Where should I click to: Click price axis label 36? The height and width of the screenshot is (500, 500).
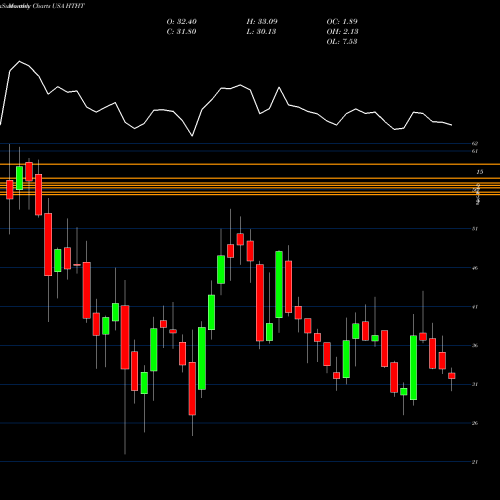(x=475, y=345)
